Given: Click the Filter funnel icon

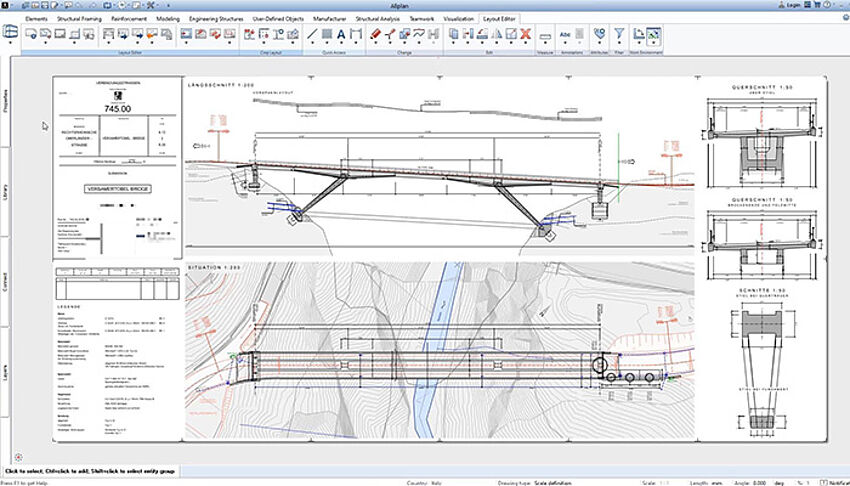Looking at the screenshot, I should [619, 34].
